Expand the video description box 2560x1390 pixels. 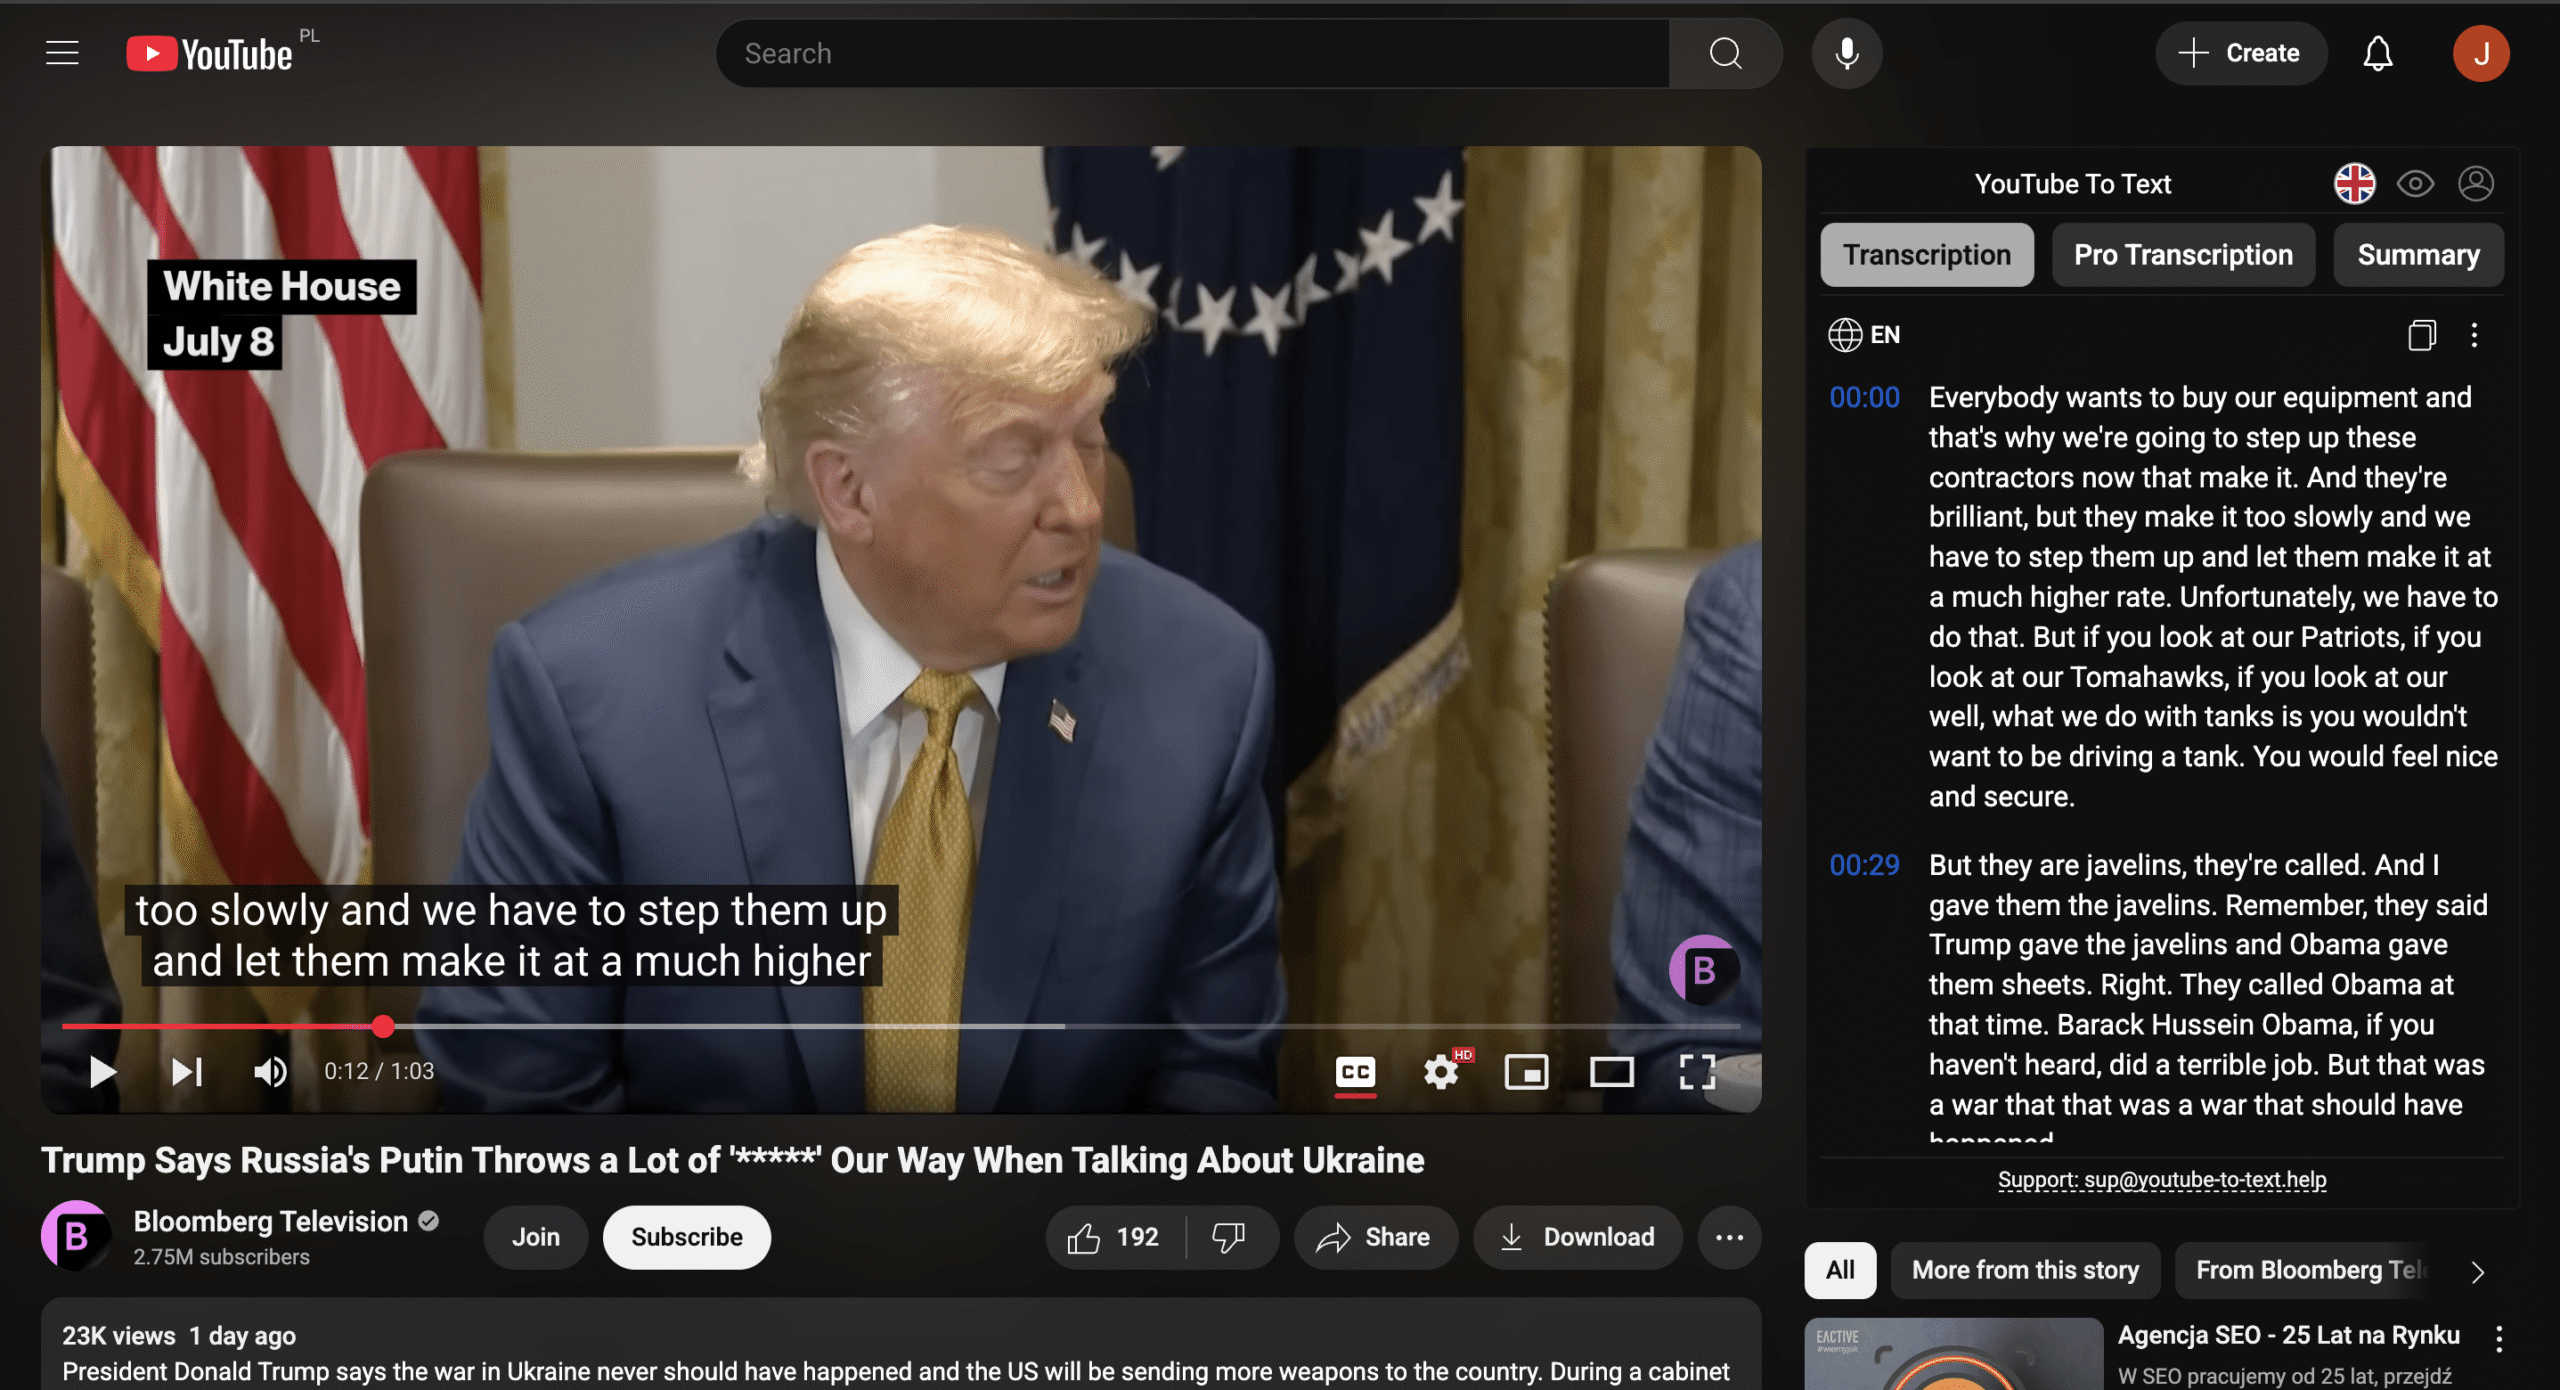(900, 1345)
